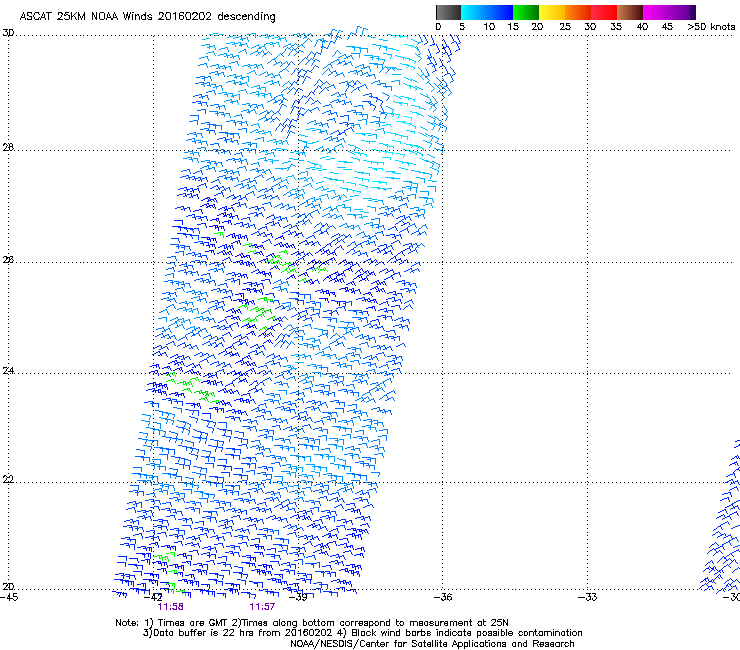This screenshot has height=650, width=740.
Task: Click the yellow 20-25 knots legend swatch
Action: (552, 12)
